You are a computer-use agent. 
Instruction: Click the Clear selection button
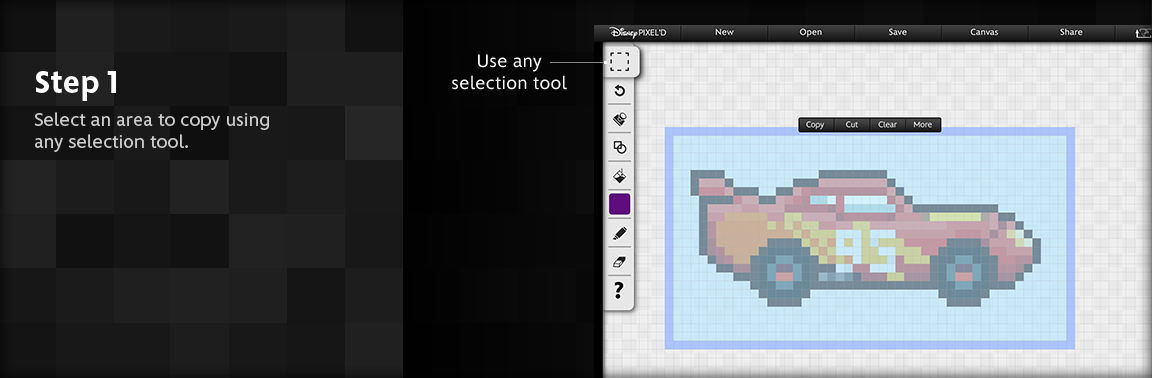coord(888,125)
